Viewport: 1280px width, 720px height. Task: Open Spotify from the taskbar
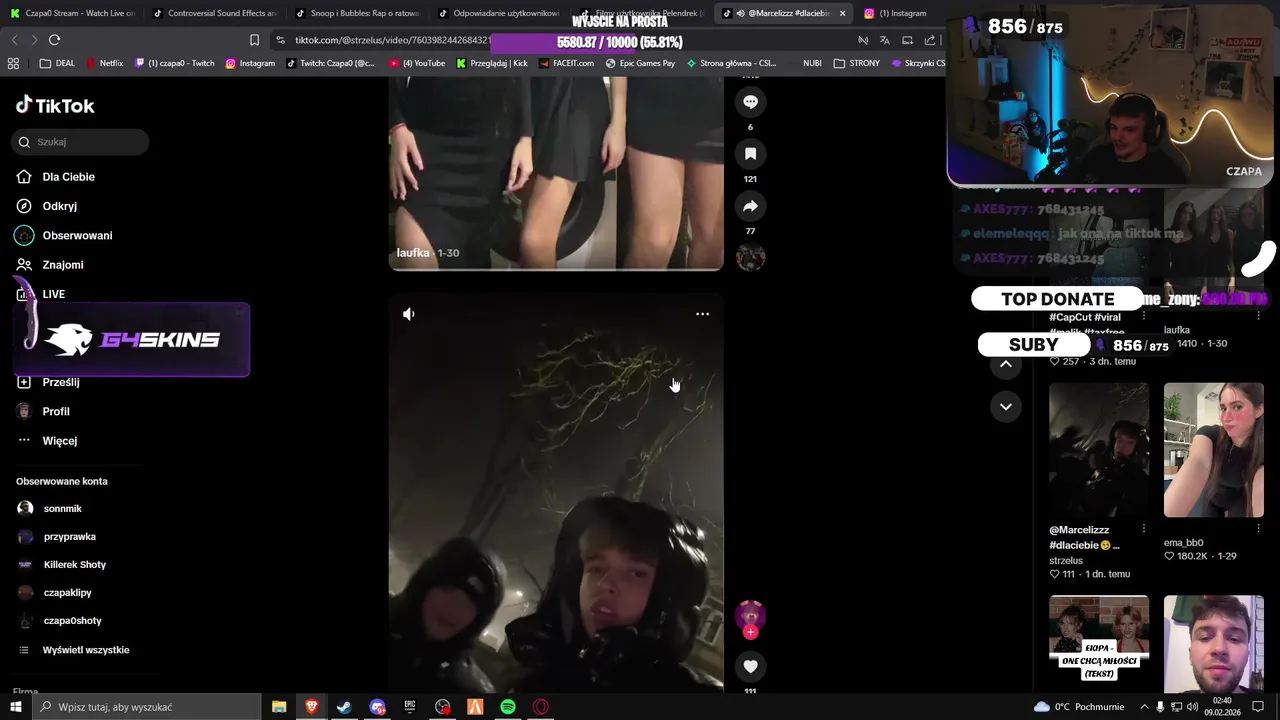coord(508,707)
